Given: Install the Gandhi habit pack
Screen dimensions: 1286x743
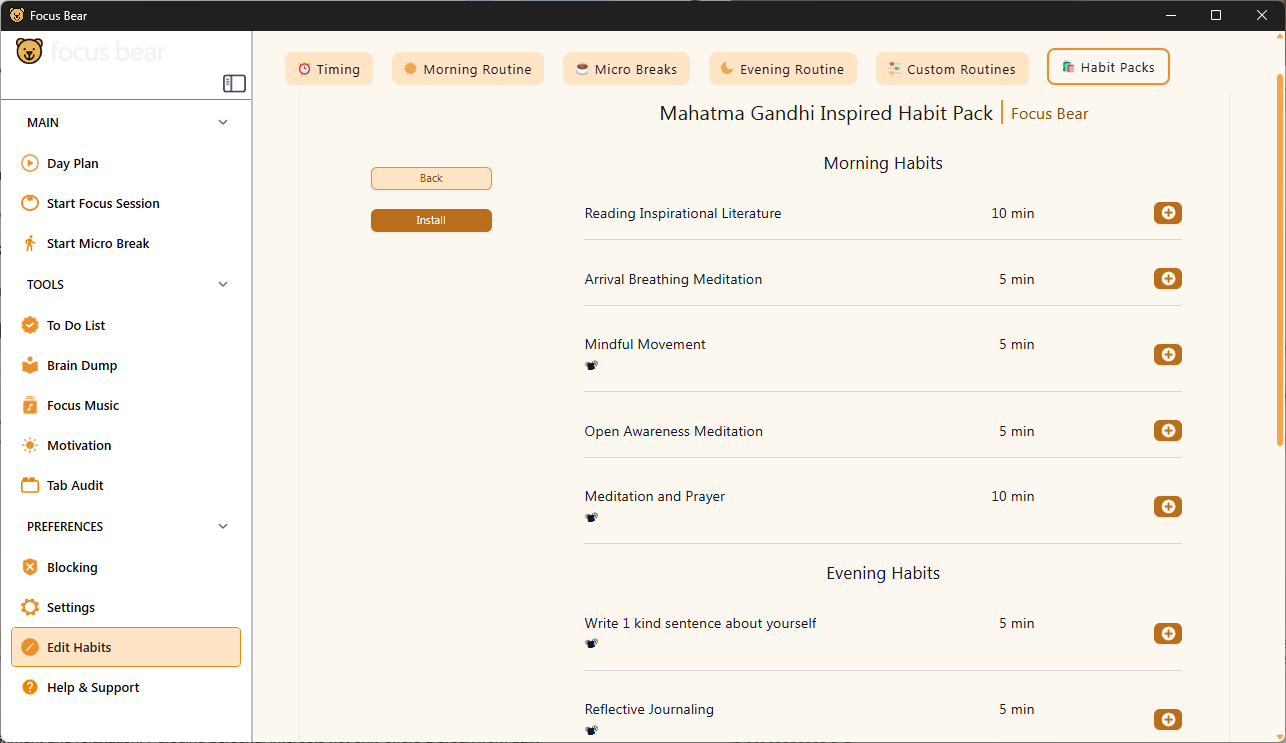Looking at the screenshot, I should coord(431,220).
